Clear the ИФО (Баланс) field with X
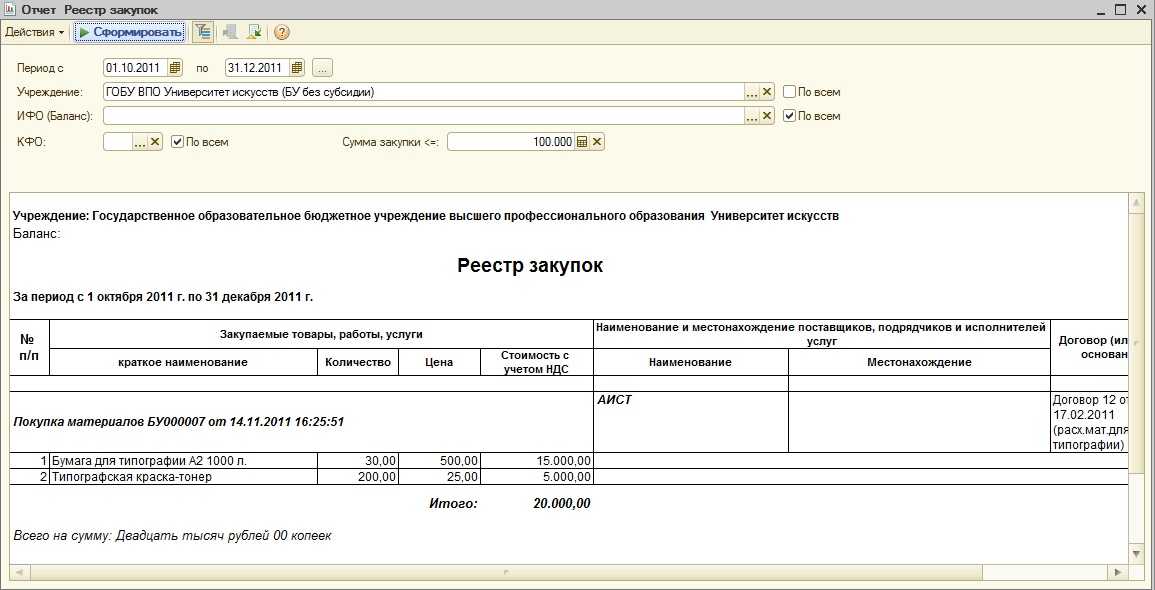The height and width of the screenshot is (590, 1155). click(767, 116)
